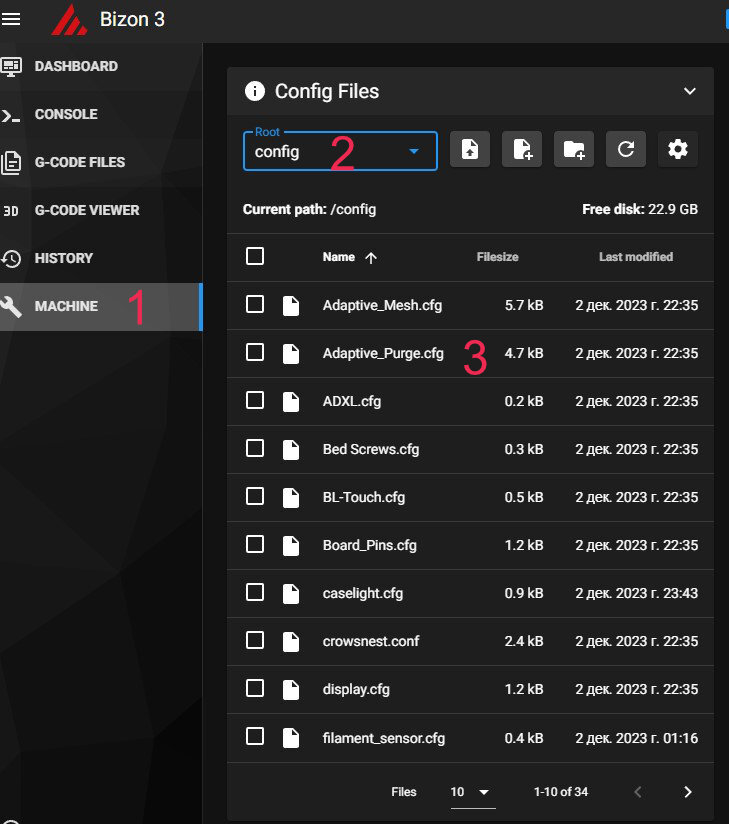Refresh the config file list
729x824 pixels.
625,150
